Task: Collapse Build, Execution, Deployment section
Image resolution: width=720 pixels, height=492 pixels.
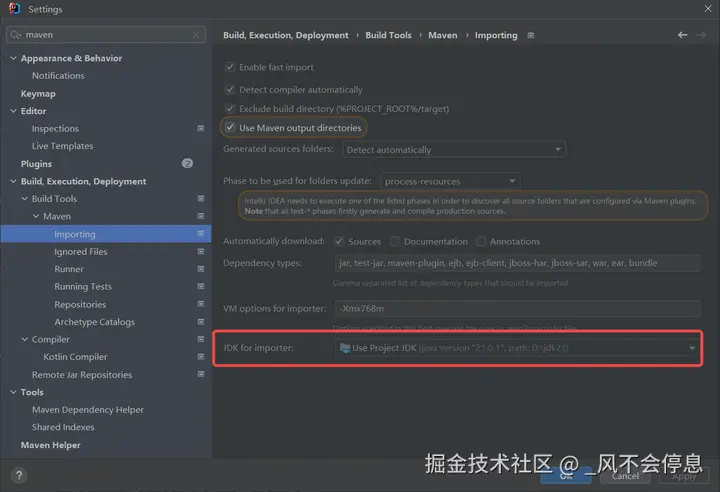Action: 13,181
